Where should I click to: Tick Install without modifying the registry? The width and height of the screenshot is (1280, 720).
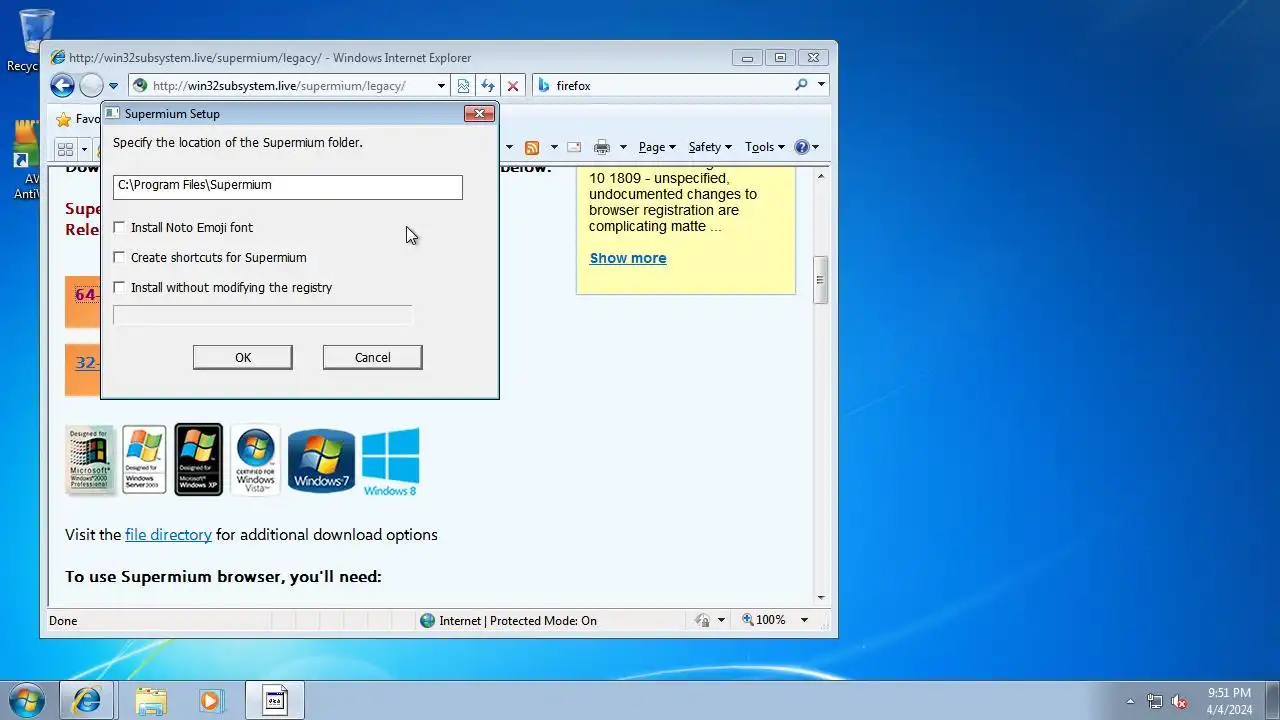point(120,288)
